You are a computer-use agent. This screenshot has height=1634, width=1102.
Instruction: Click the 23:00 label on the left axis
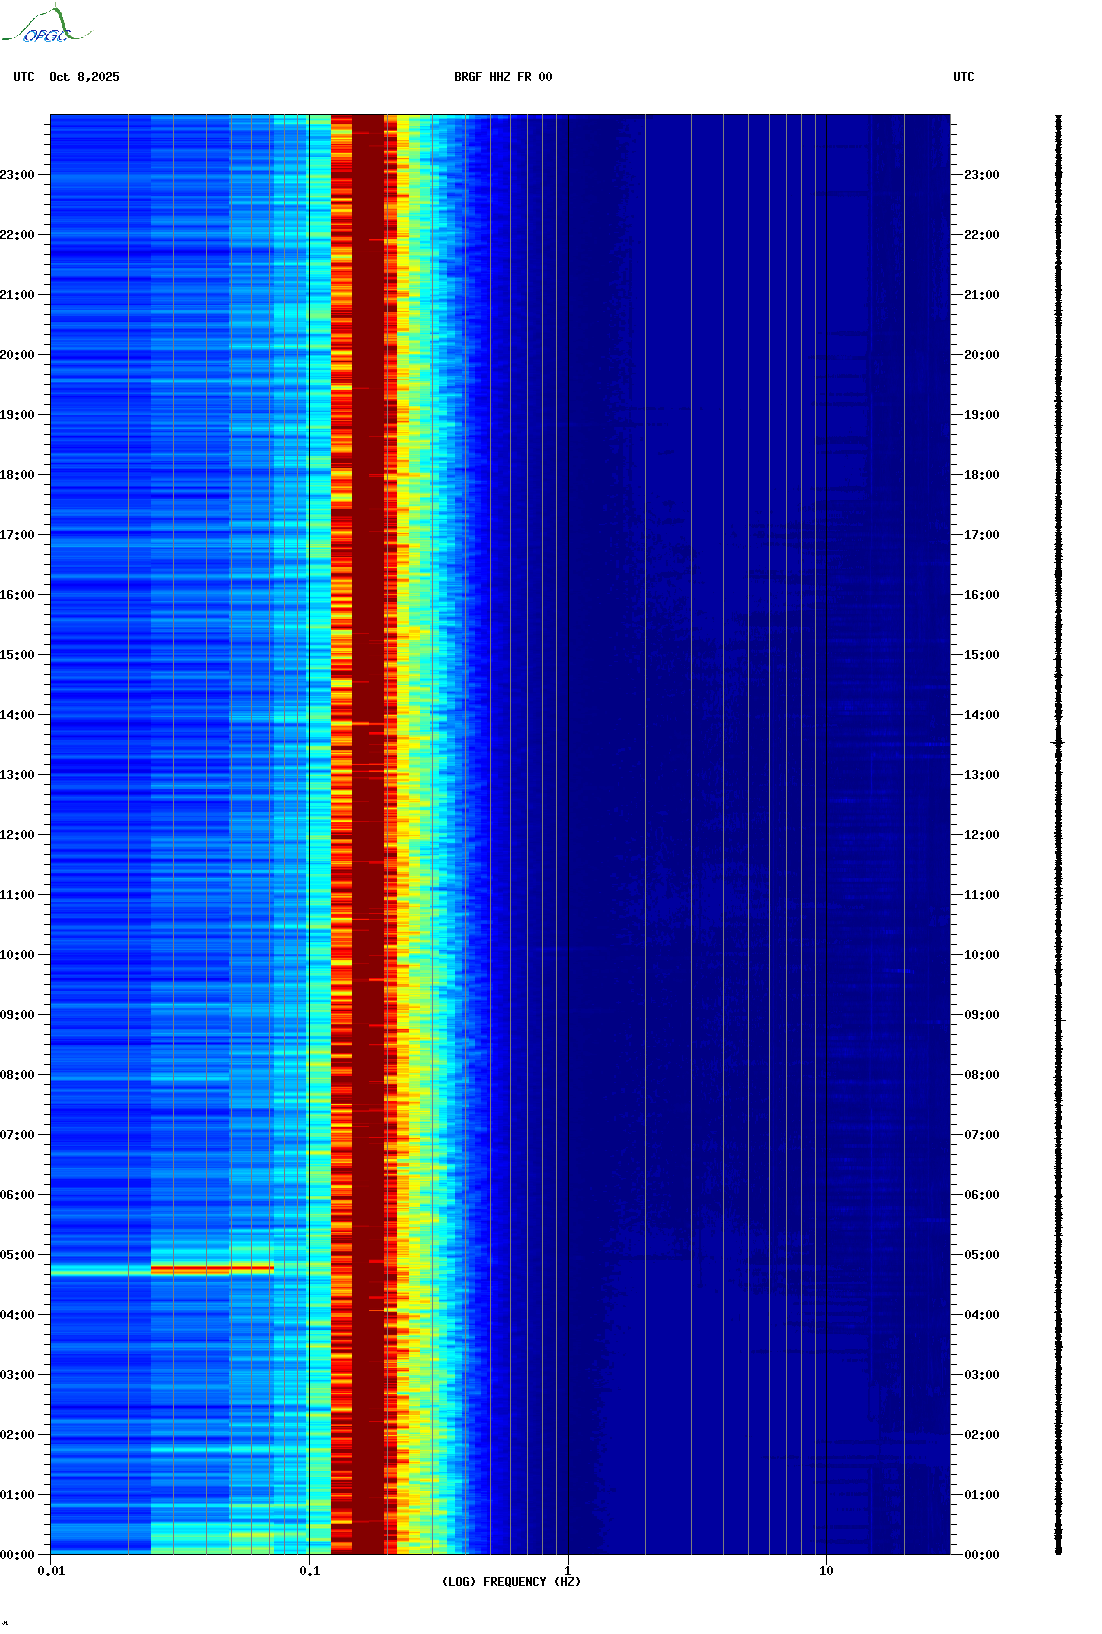pyautogui.click(x=17, y=175)
